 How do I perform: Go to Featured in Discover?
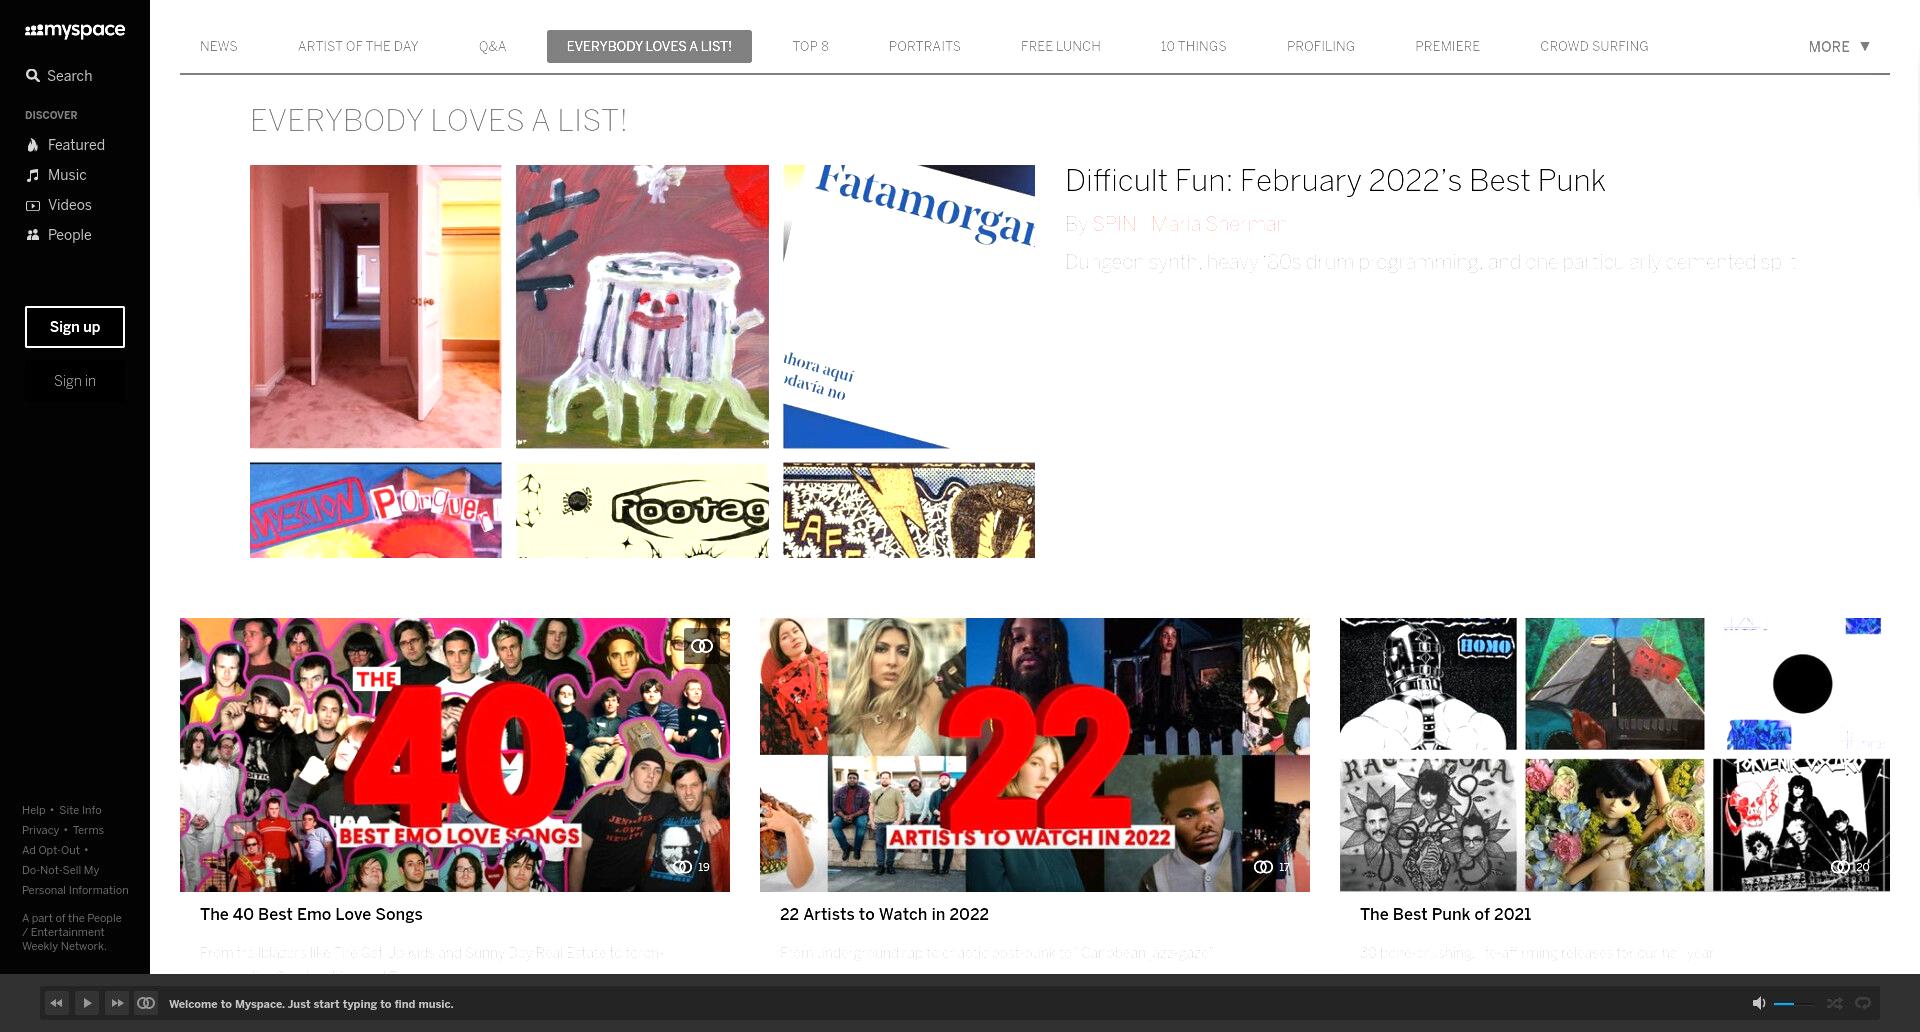click(x=65, y=145)
